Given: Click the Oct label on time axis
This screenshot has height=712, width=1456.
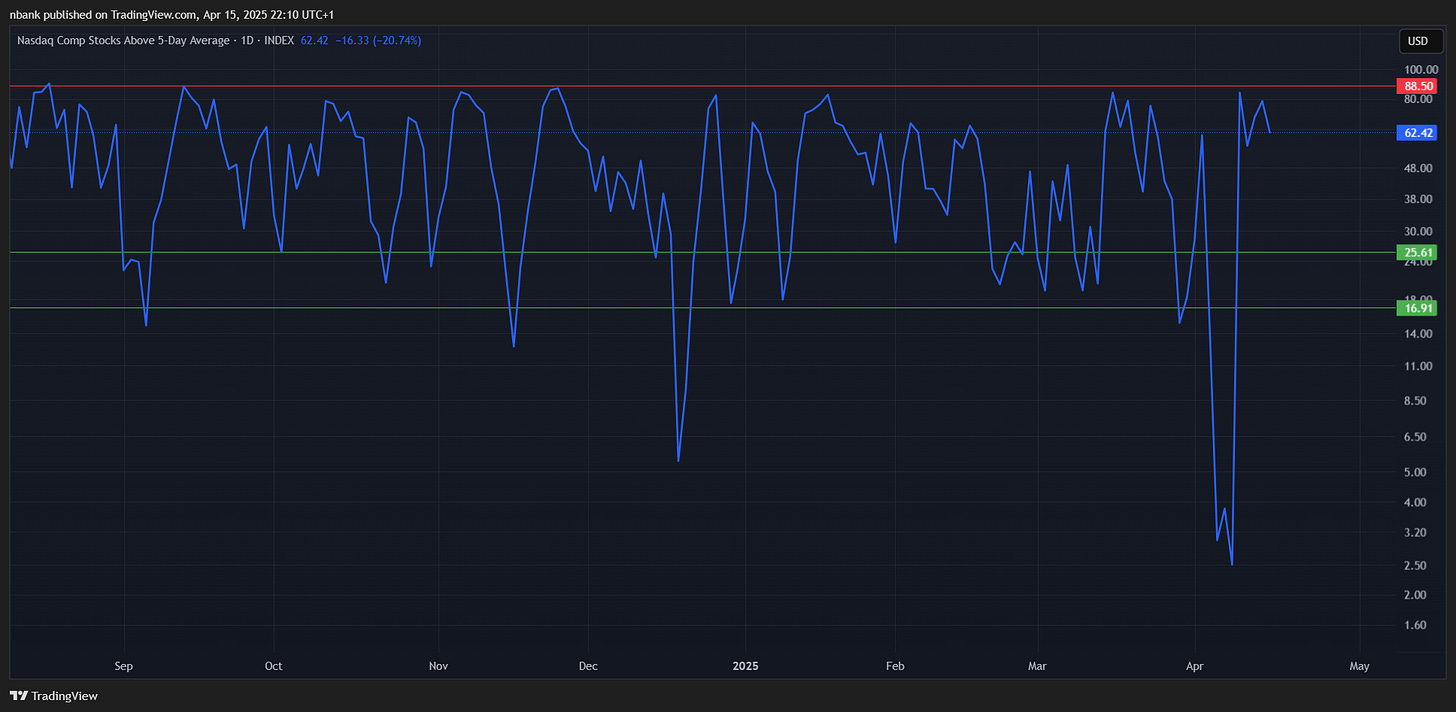Looking at the screenshot, I should pyautogui.click(x=274, y=665).
